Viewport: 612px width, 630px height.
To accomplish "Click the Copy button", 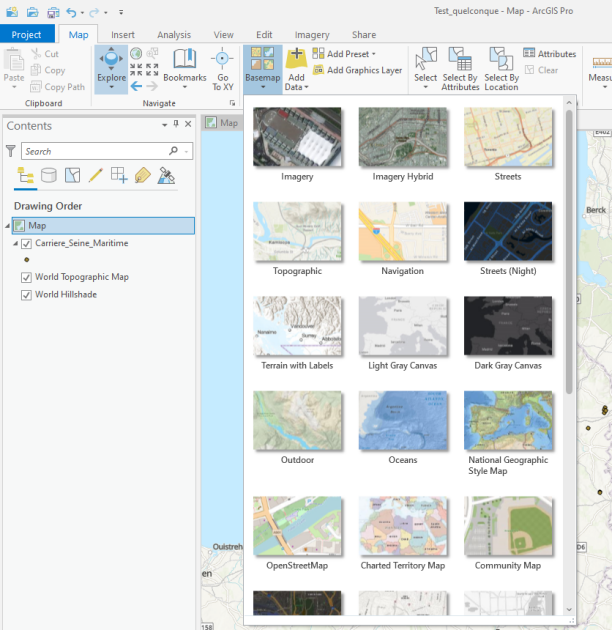I will [x=48, y=70].
